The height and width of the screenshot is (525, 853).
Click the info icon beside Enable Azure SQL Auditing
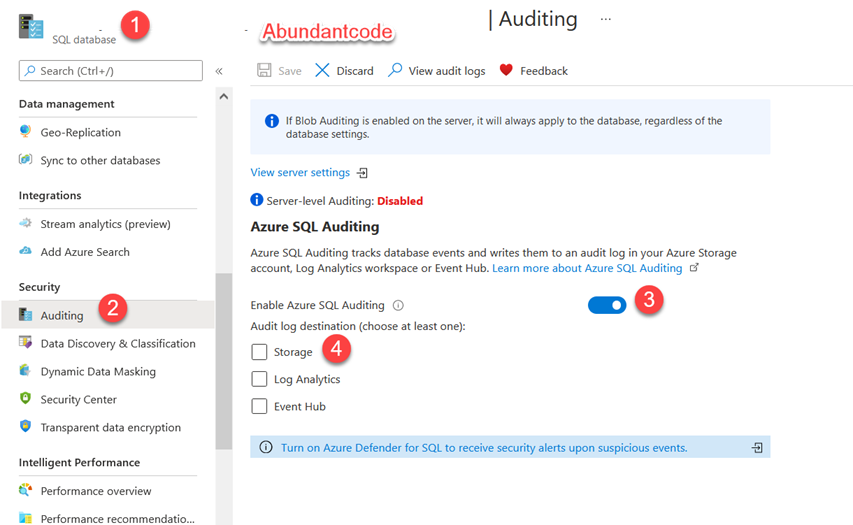pyautogui.click(x=398, y=305)
